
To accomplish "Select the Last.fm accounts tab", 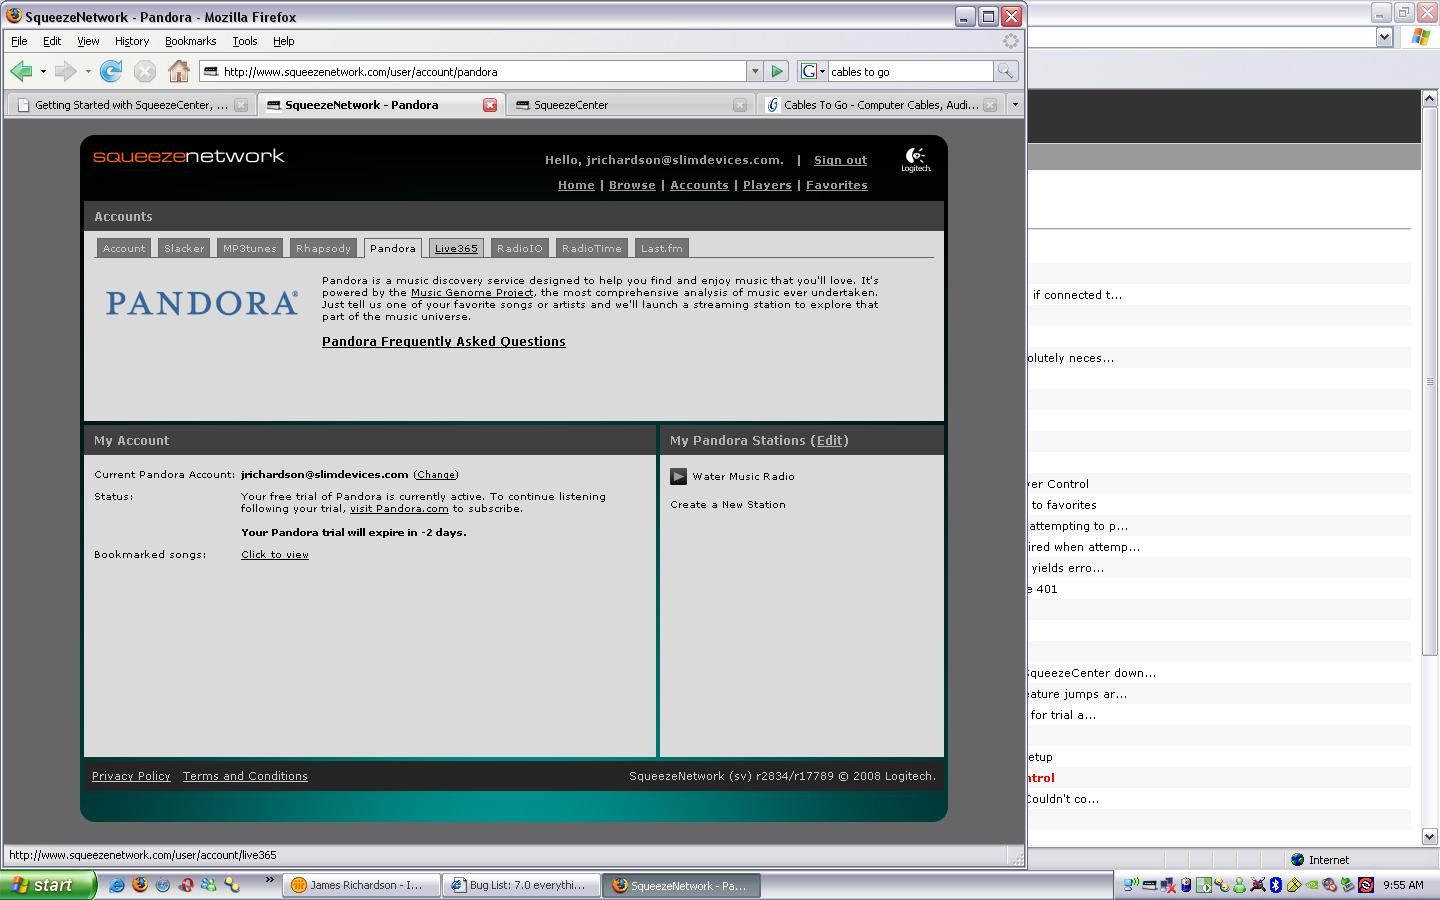I will [x=661, y=248].
